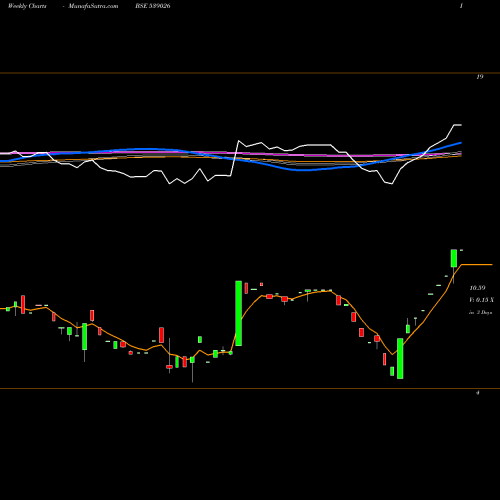Image resolution: width=500 pixels, height=500 pixels.
Task: Click the "MunafaSutra.com" label
Action: tap(93, 6)
